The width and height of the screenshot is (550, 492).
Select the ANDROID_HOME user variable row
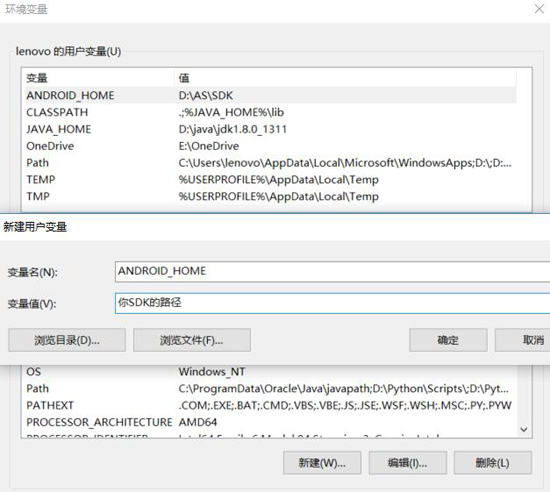pyautogui.click(x=269, y=95)
